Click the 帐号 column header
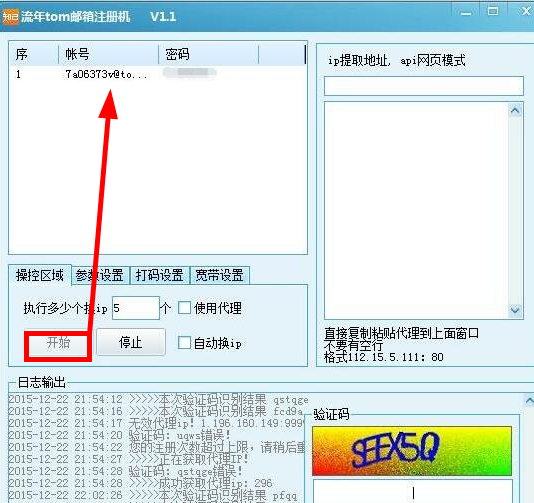534x503 pixels. pos(108,54)
